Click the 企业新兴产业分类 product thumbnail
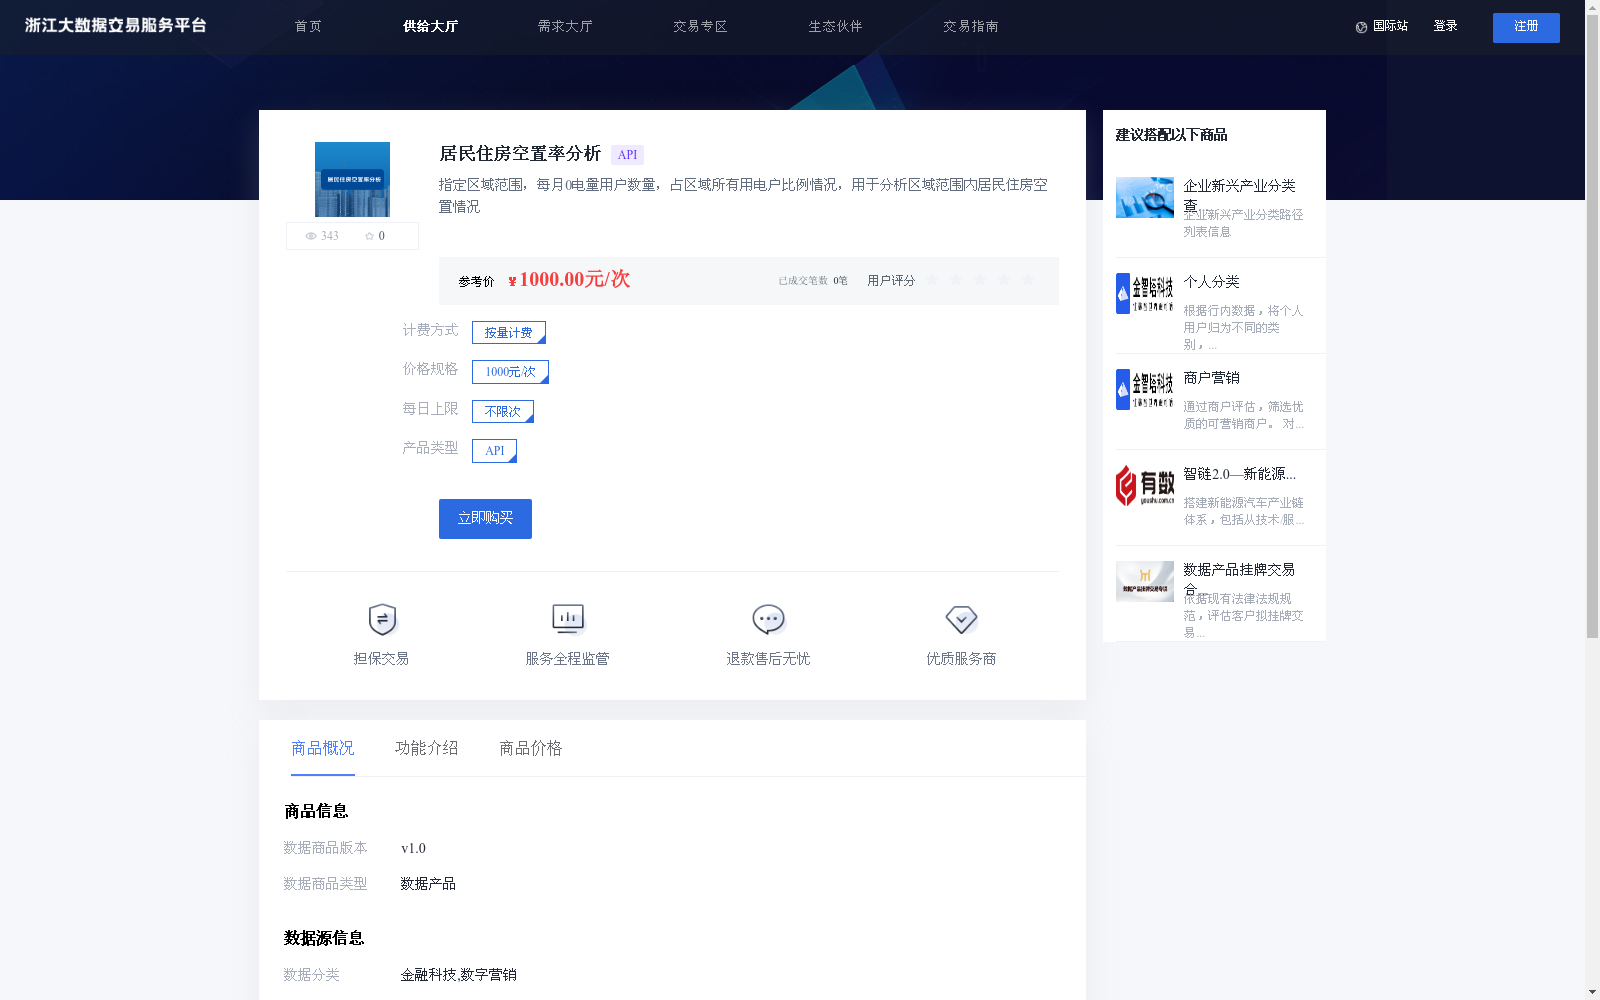This screenshot has height=1000, width=1600. click(1145, 197)
